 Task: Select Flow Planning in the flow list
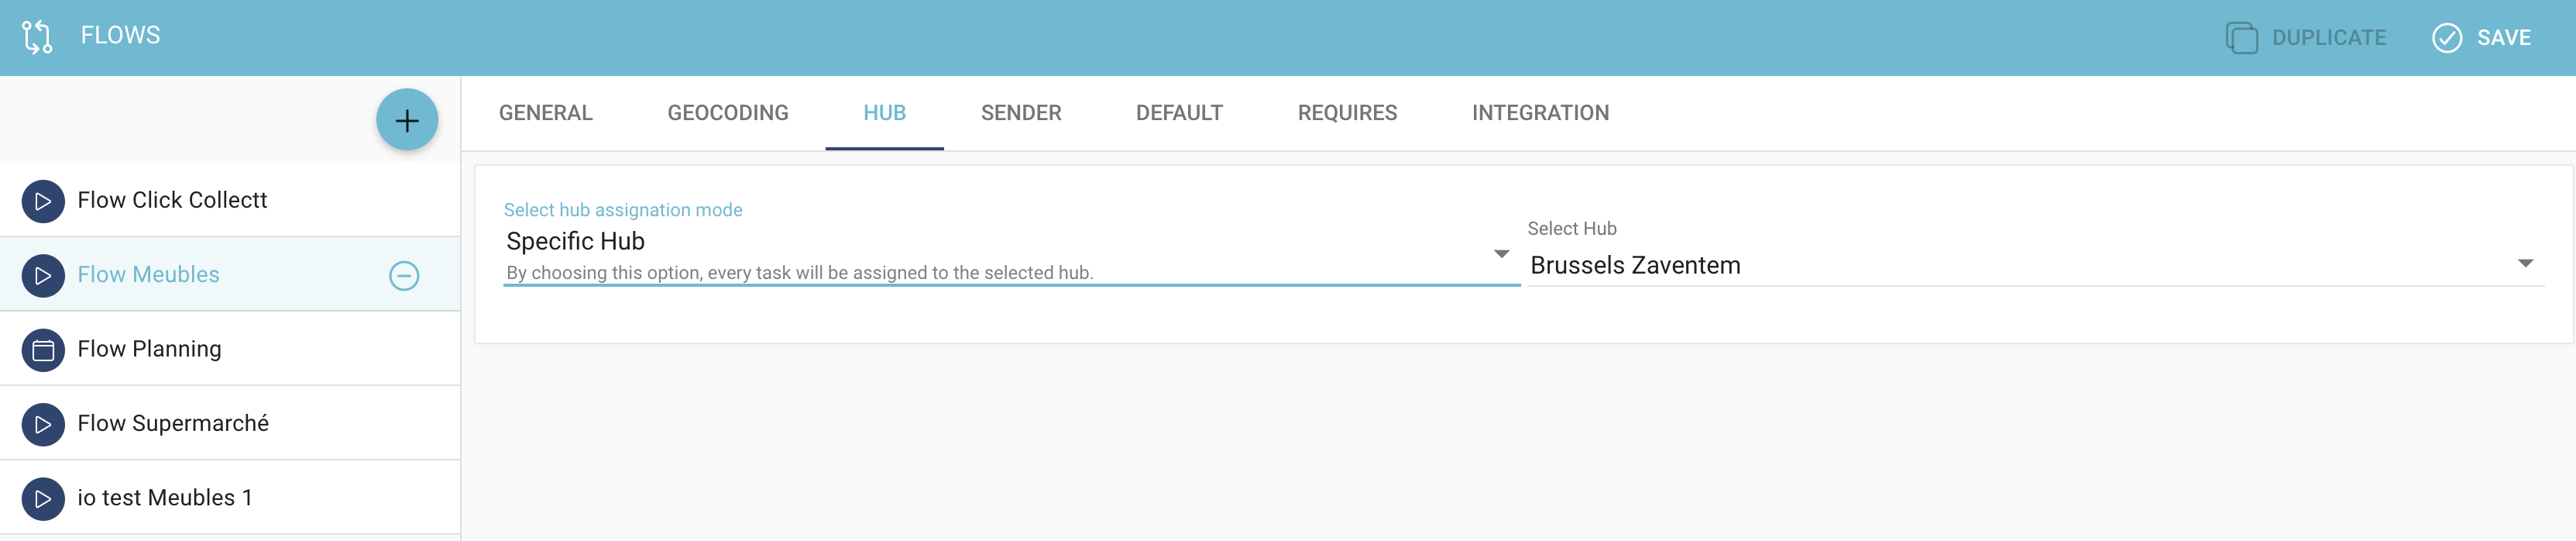(x=150, y=349)
